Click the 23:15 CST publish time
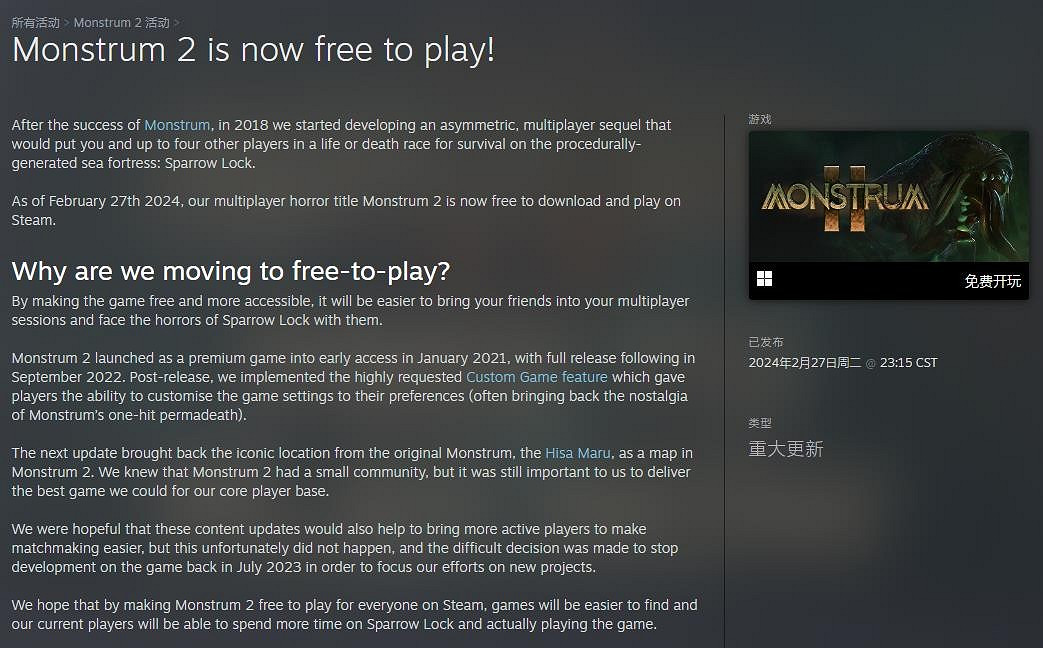This screenshot has width=1043, height=648. pyautogui.click(x=909, y=363)
